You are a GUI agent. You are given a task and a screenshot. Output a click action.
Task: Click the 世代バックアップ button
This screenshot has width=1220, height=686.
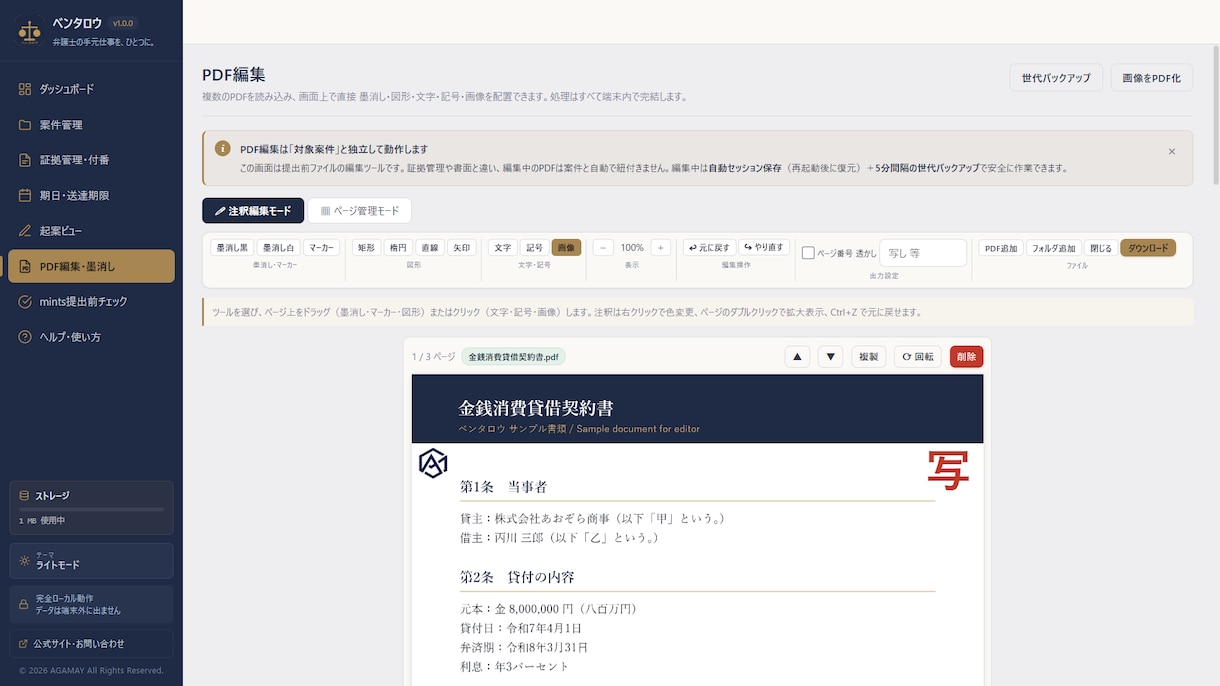coord(1056,78)
